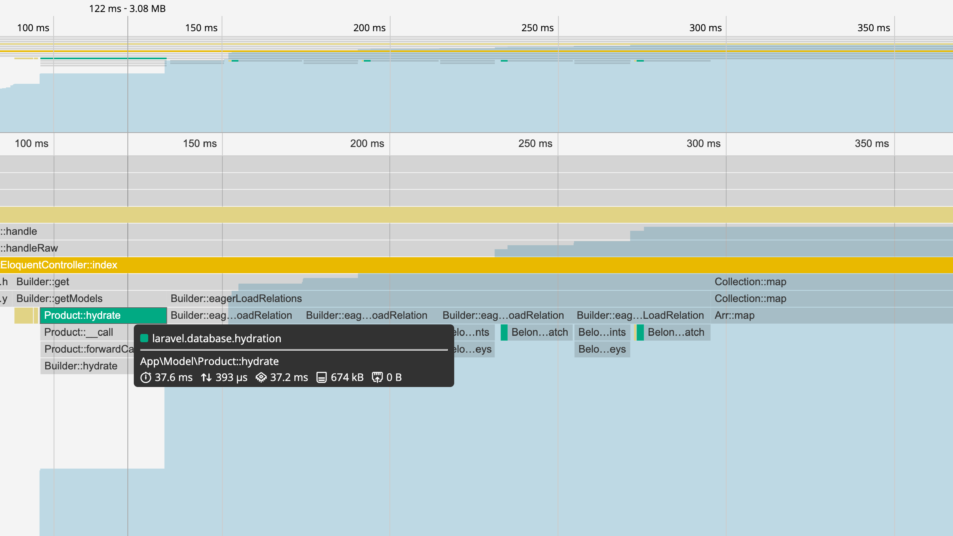Select the Builder::eag...LoadRelation span
953x536 pixels.
click(x=640, y=316)
